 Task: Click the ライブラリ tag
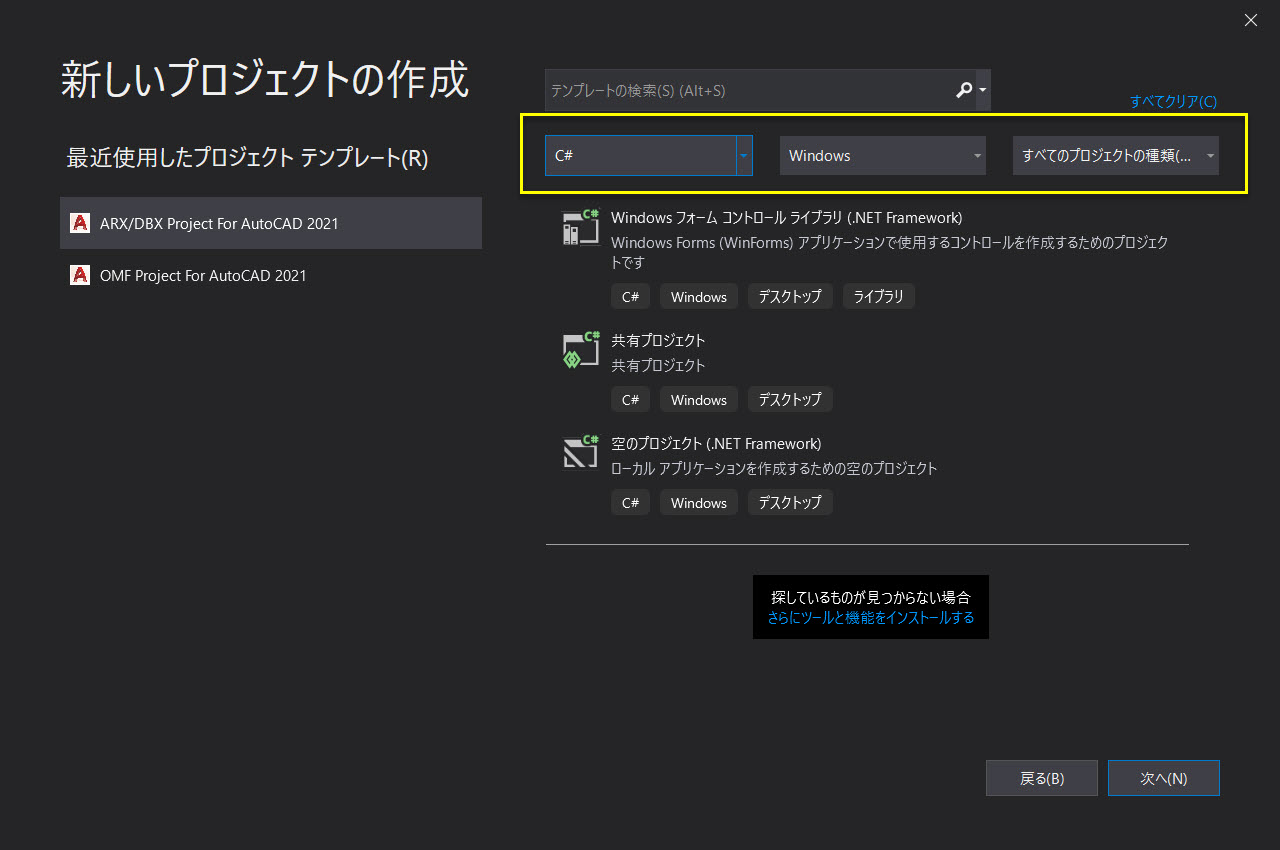879,296
